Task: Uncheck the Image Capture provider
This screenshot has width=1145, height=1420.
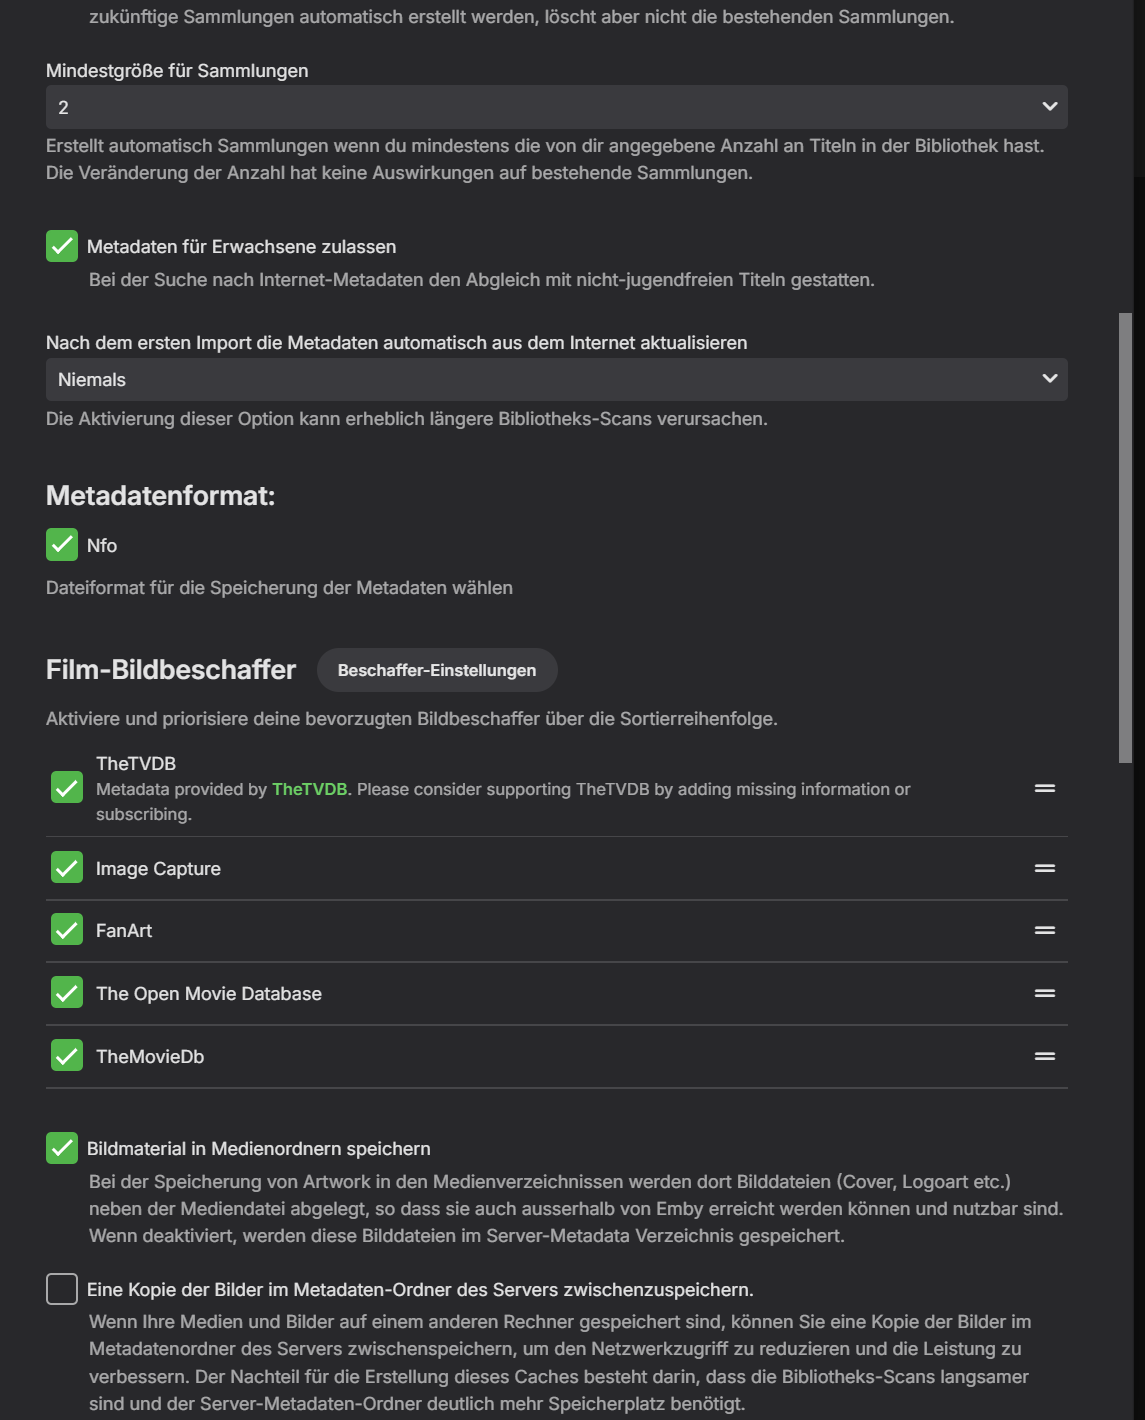Action: pyautogui.click(x=67, y=868)
